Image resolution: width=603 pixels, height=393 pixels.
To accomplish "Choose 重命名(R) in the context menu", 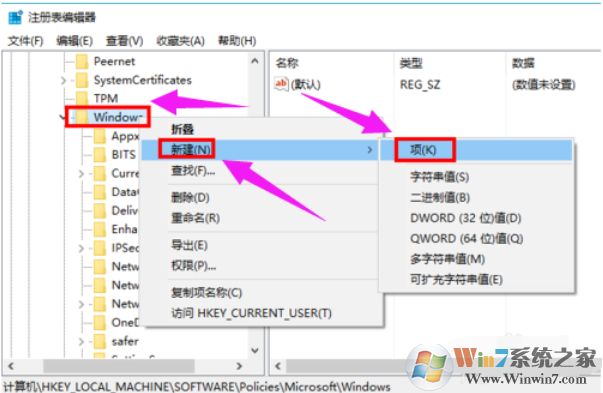I will 262,218.
